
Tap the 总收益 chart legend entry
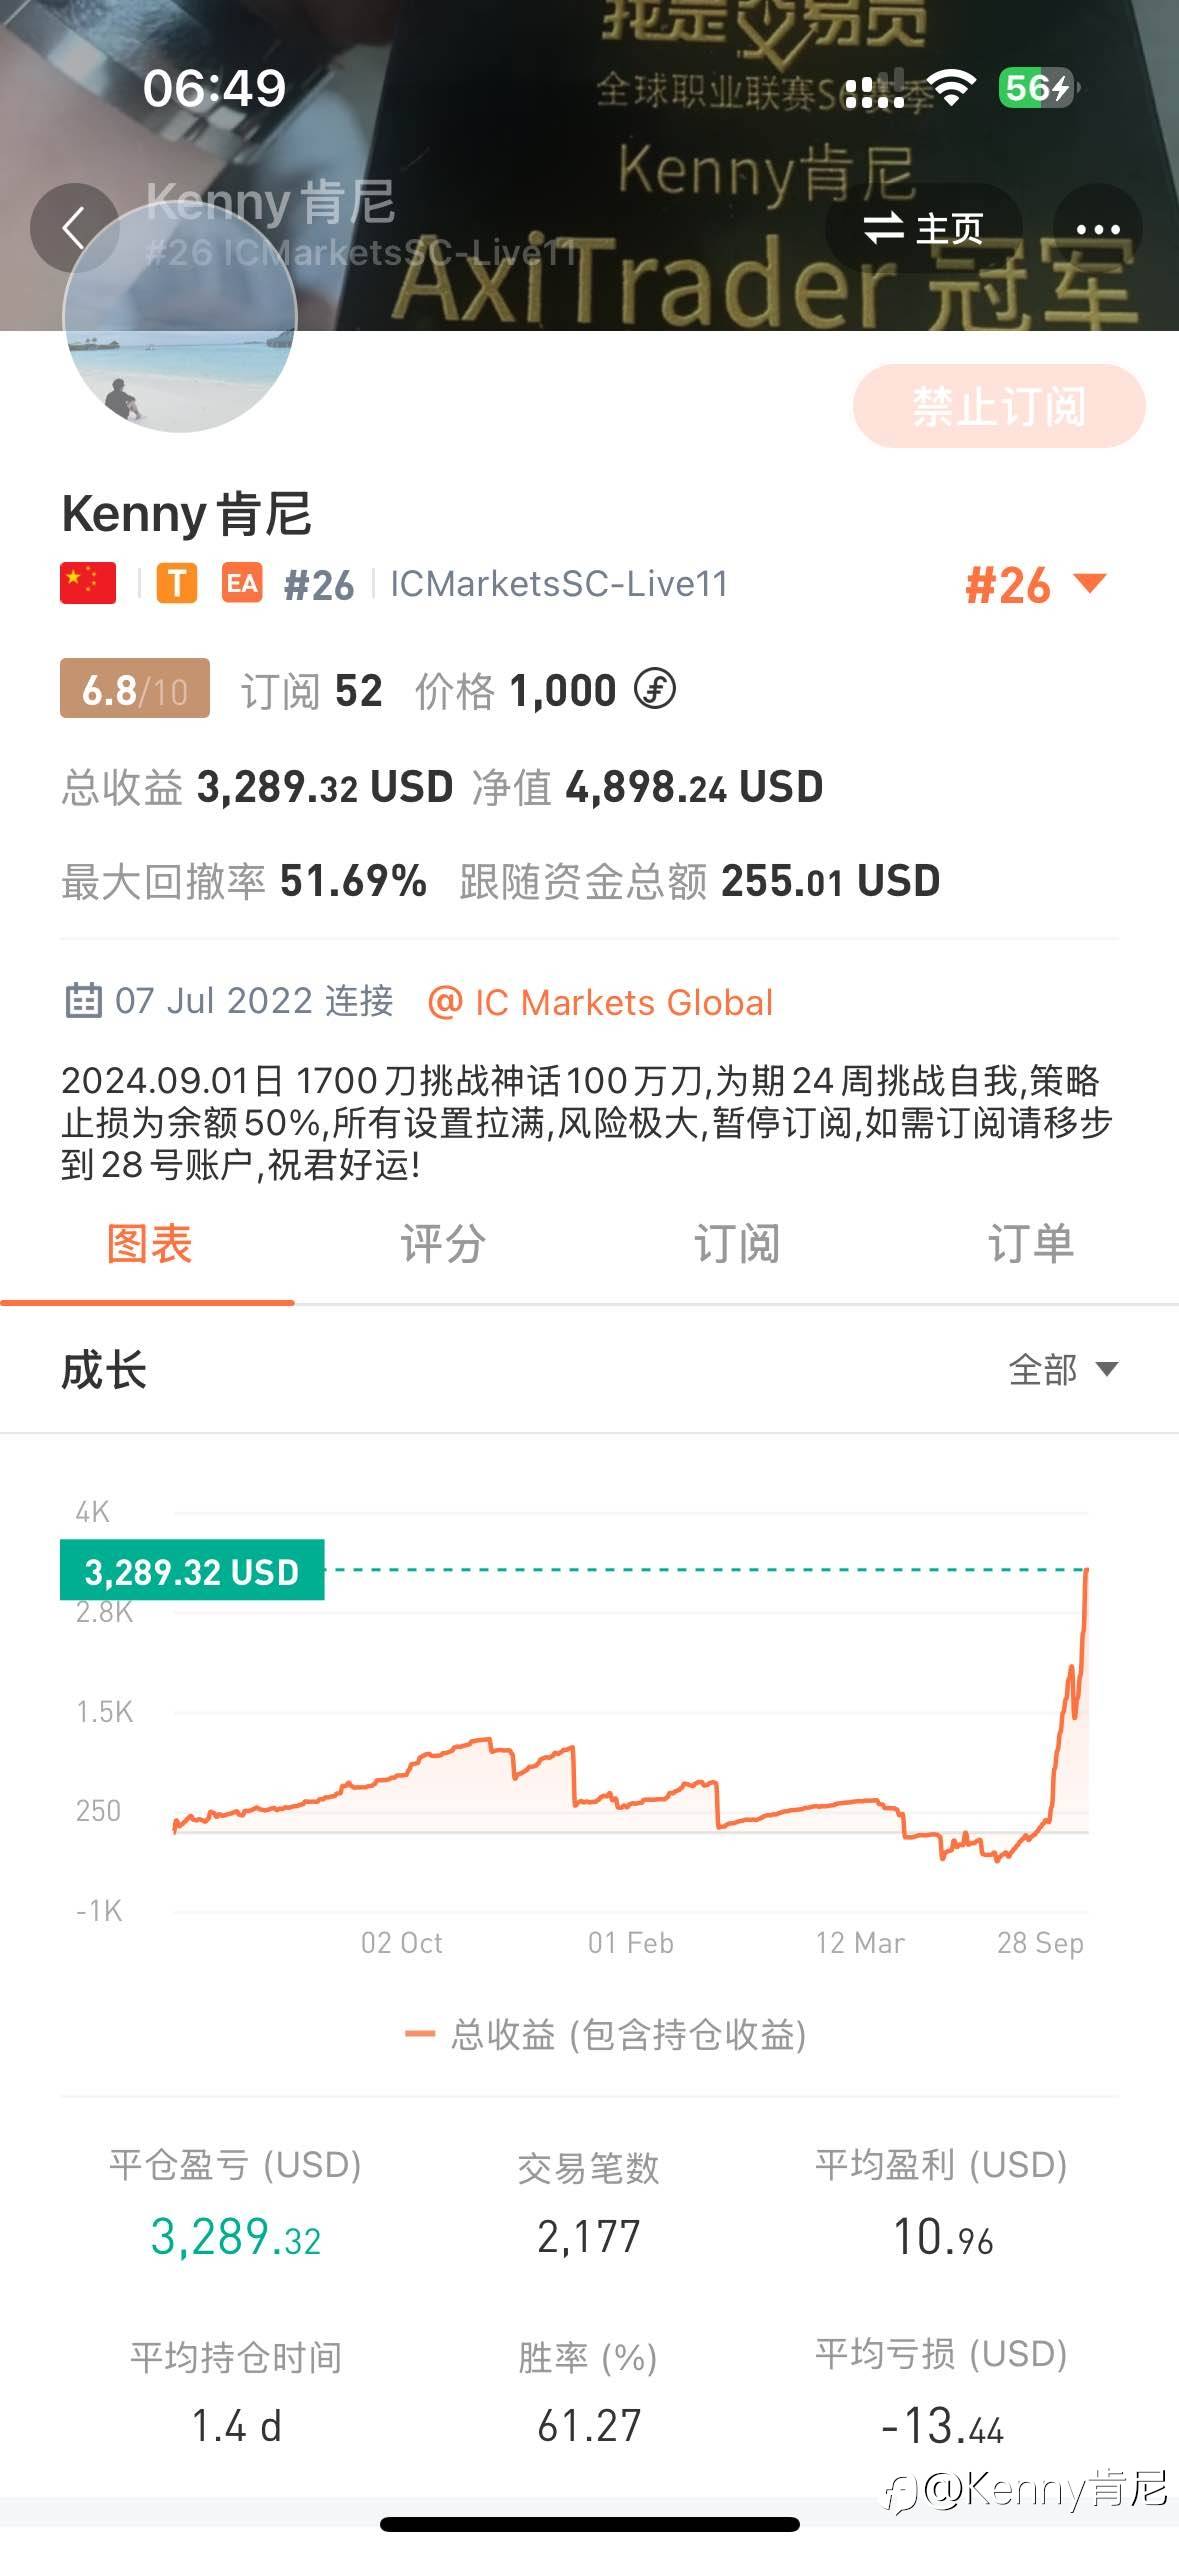(x=606, y=2034)
